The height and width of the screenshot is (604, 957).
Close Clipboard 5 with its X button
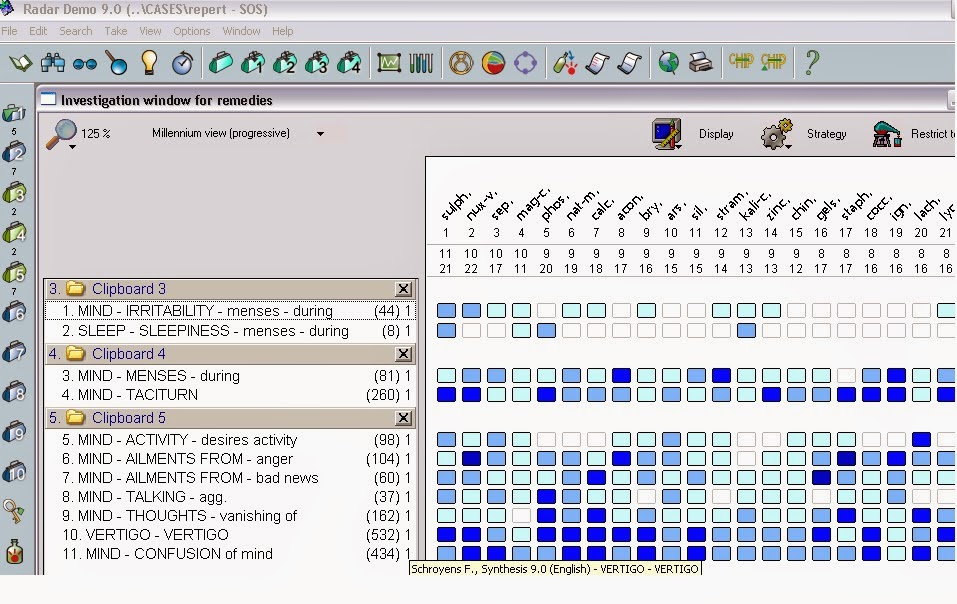(403, 418)
